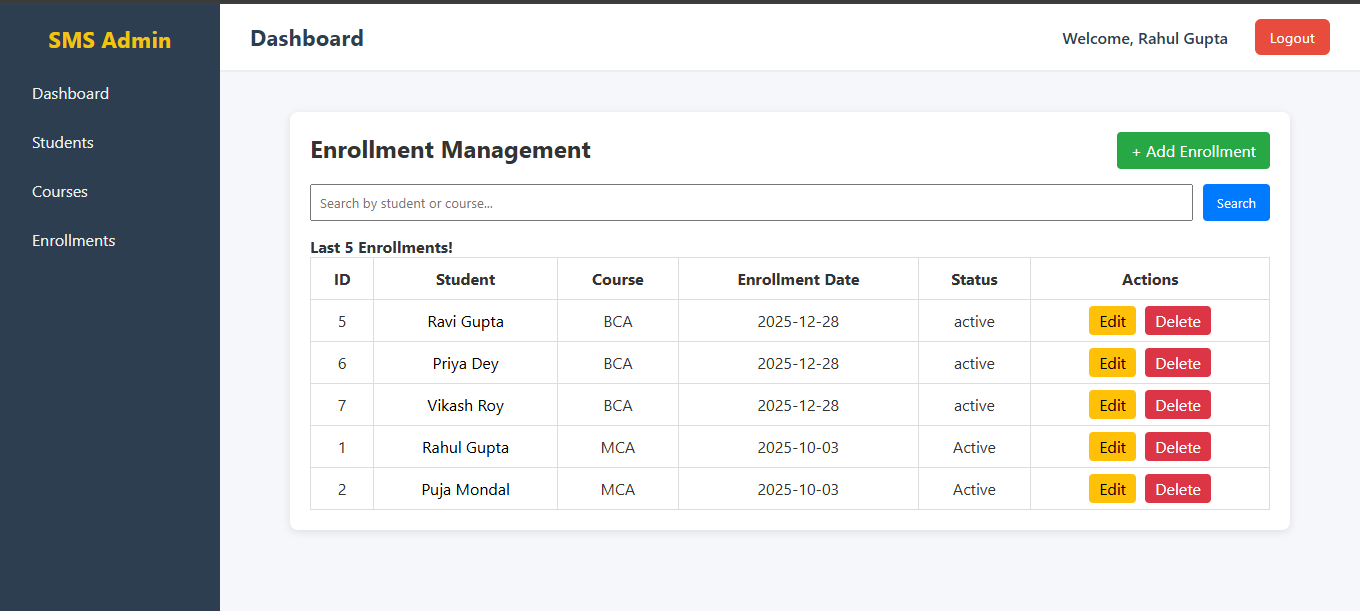Click the Rahul Gupta table cell
1360x611 pixels.
click(x=465, y=447)
